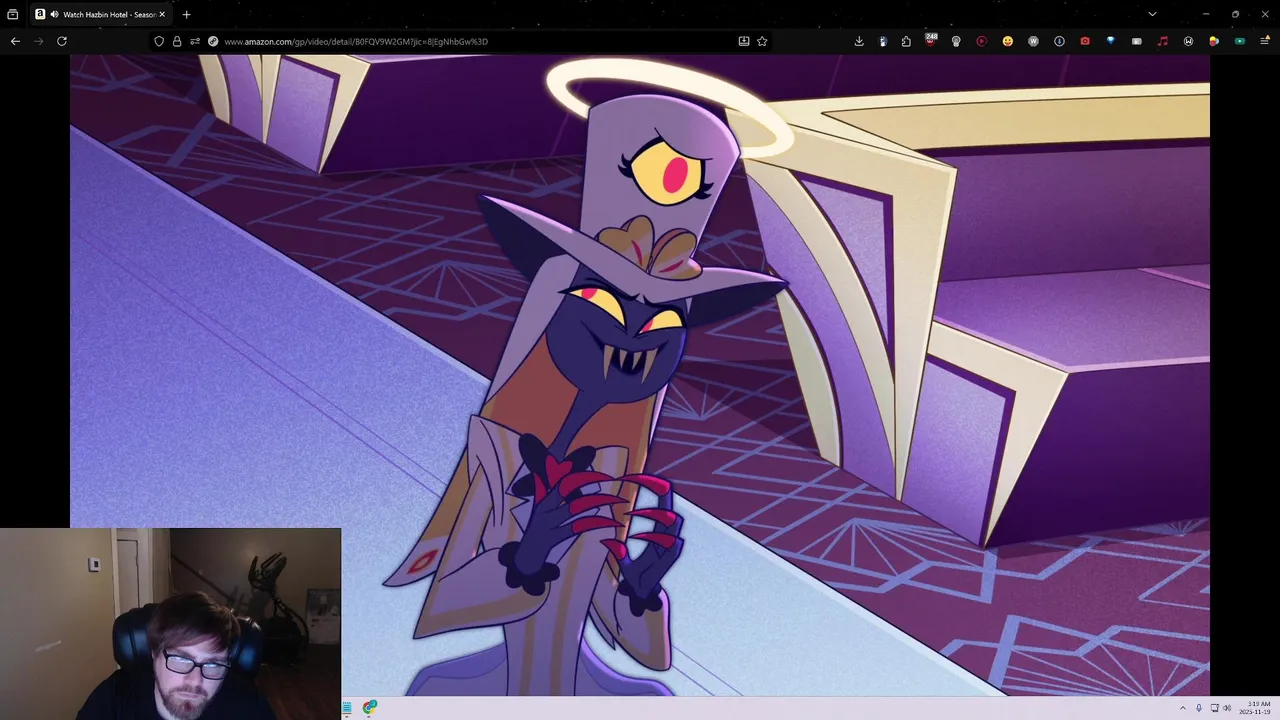
Task: Close the Watch Hazbin Hotel tab
Action: pos(162,14)
